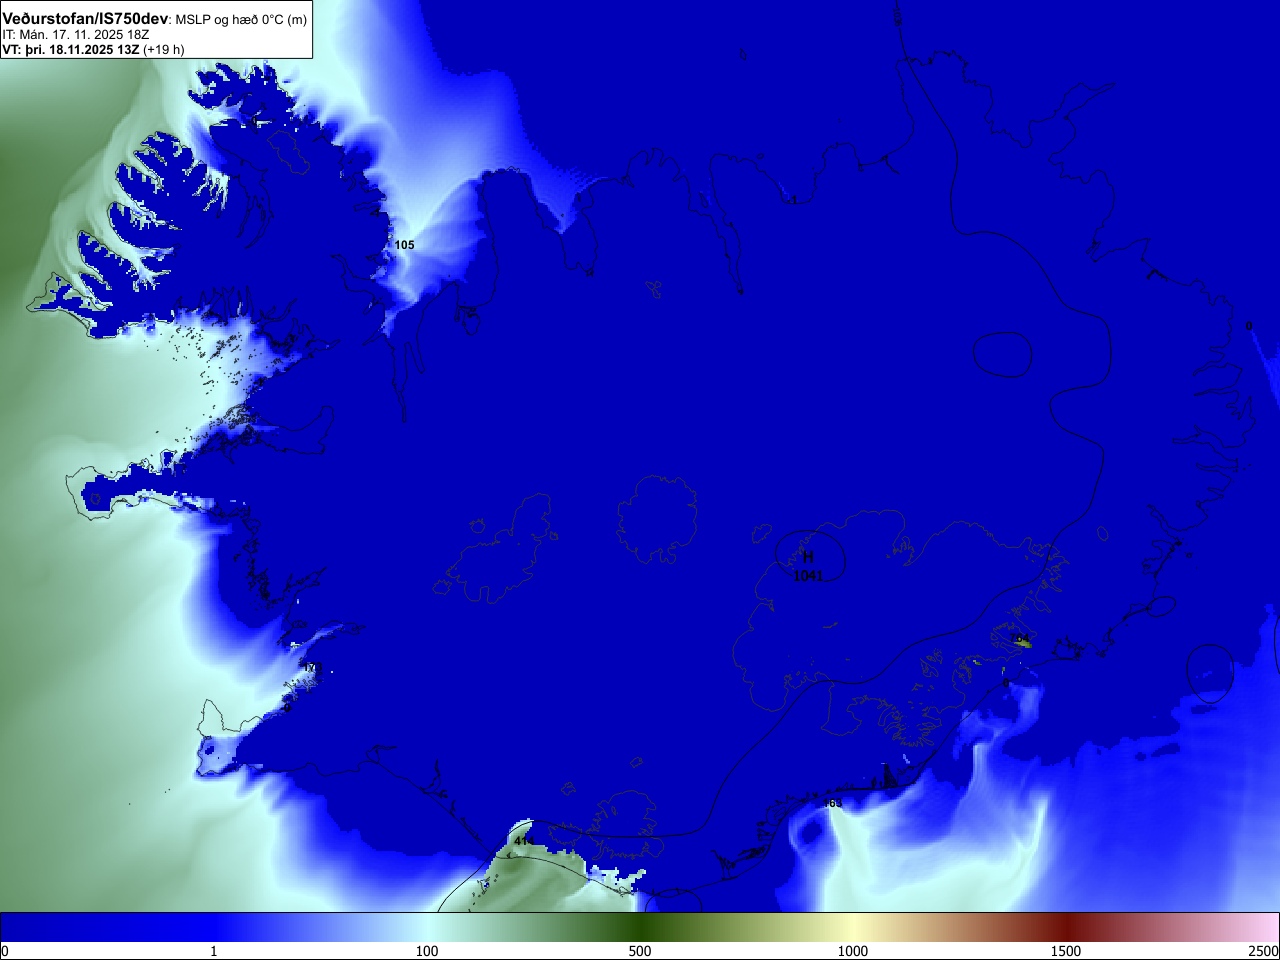Screen dimensions: 1280x960
Task: Click the "0" value on the color scale
Action: [5, 951]
